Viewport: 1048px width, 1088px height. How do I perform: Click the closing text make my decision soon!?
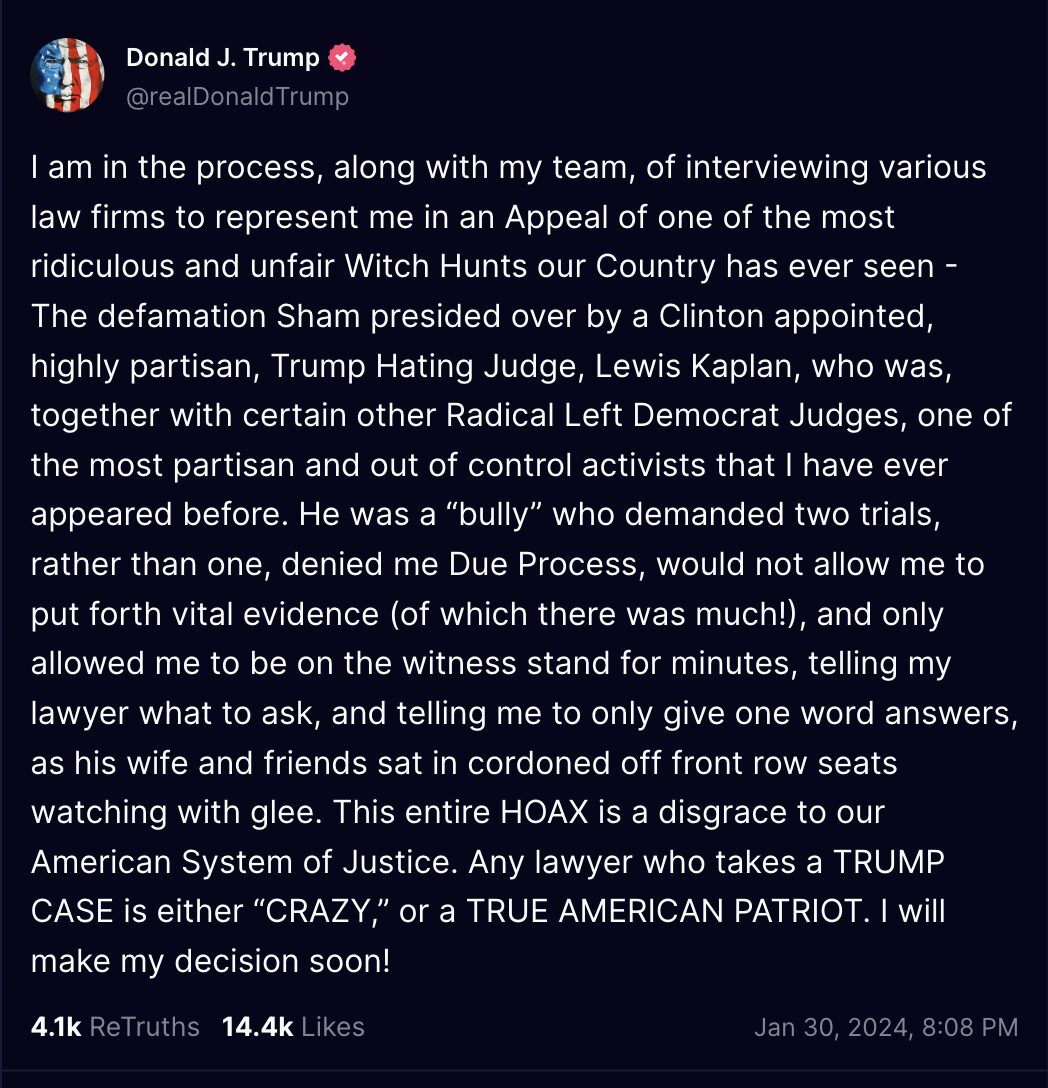click(x=211, y=962)
